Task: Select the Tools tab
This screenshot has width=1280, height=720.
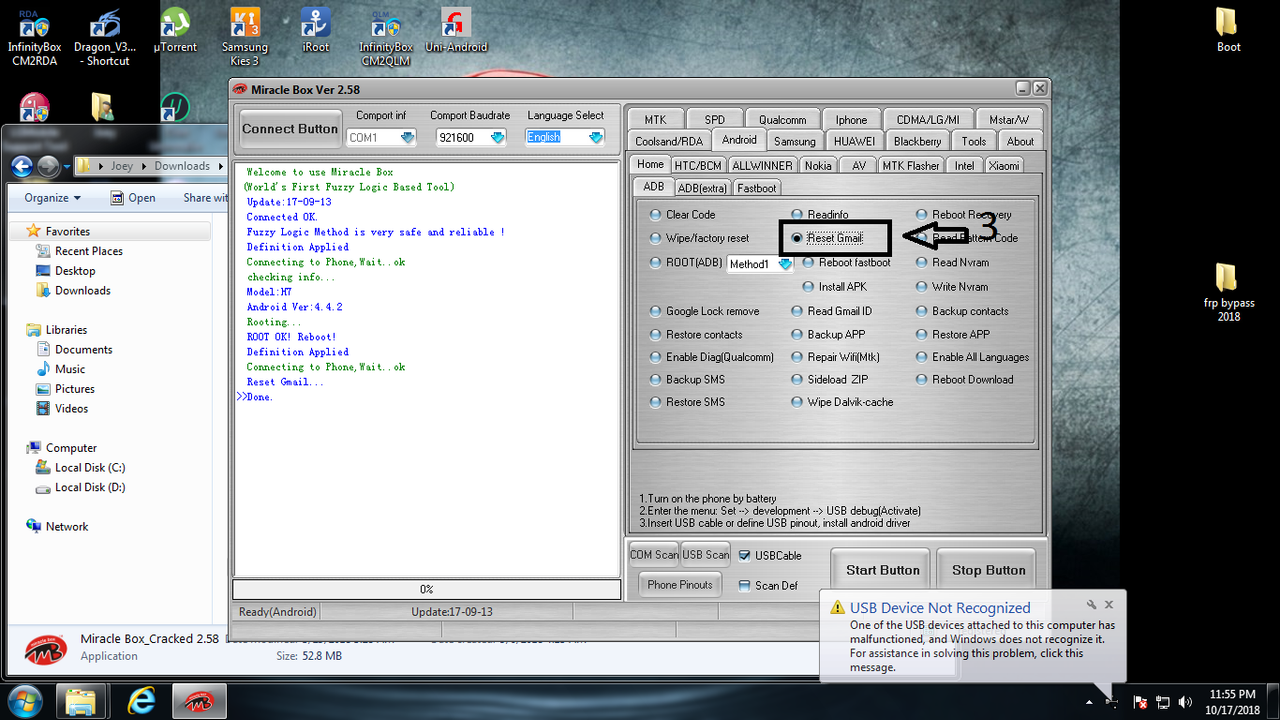Action: point(974,141)
